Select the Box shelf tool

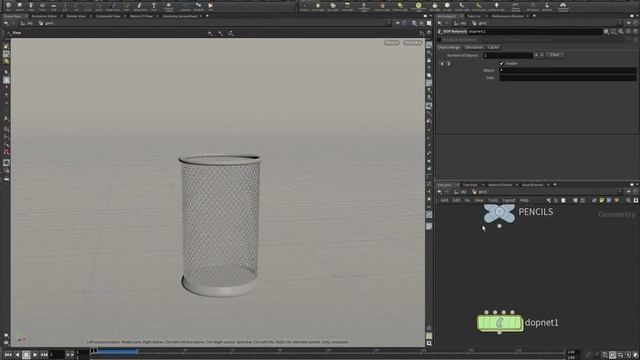click(8, 6)
